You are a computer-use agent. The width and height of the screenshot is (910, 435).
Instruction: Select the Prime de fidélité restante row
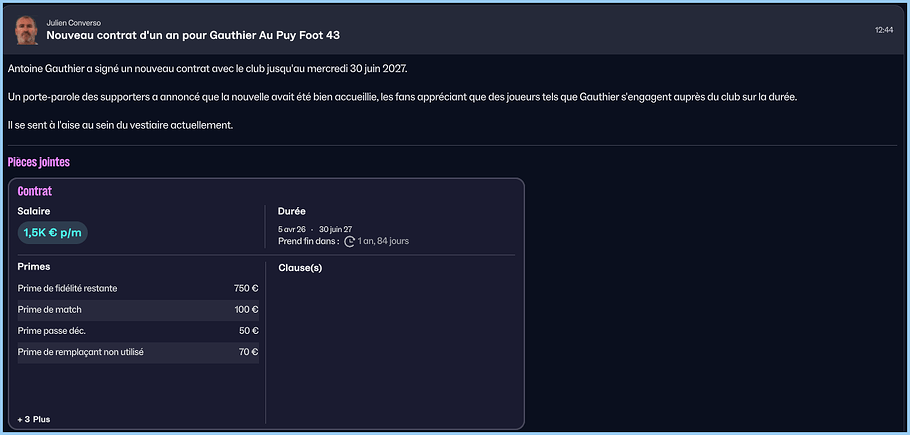(138, 288)
